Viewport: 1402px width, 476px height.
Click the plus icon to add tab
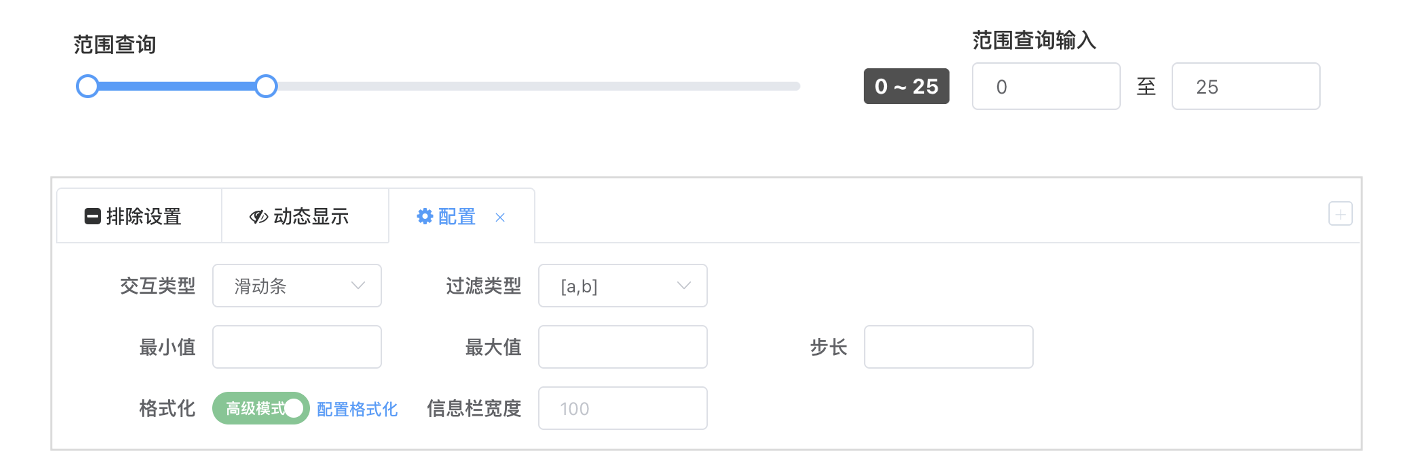pyautogui.click(x=1340, y=214)
